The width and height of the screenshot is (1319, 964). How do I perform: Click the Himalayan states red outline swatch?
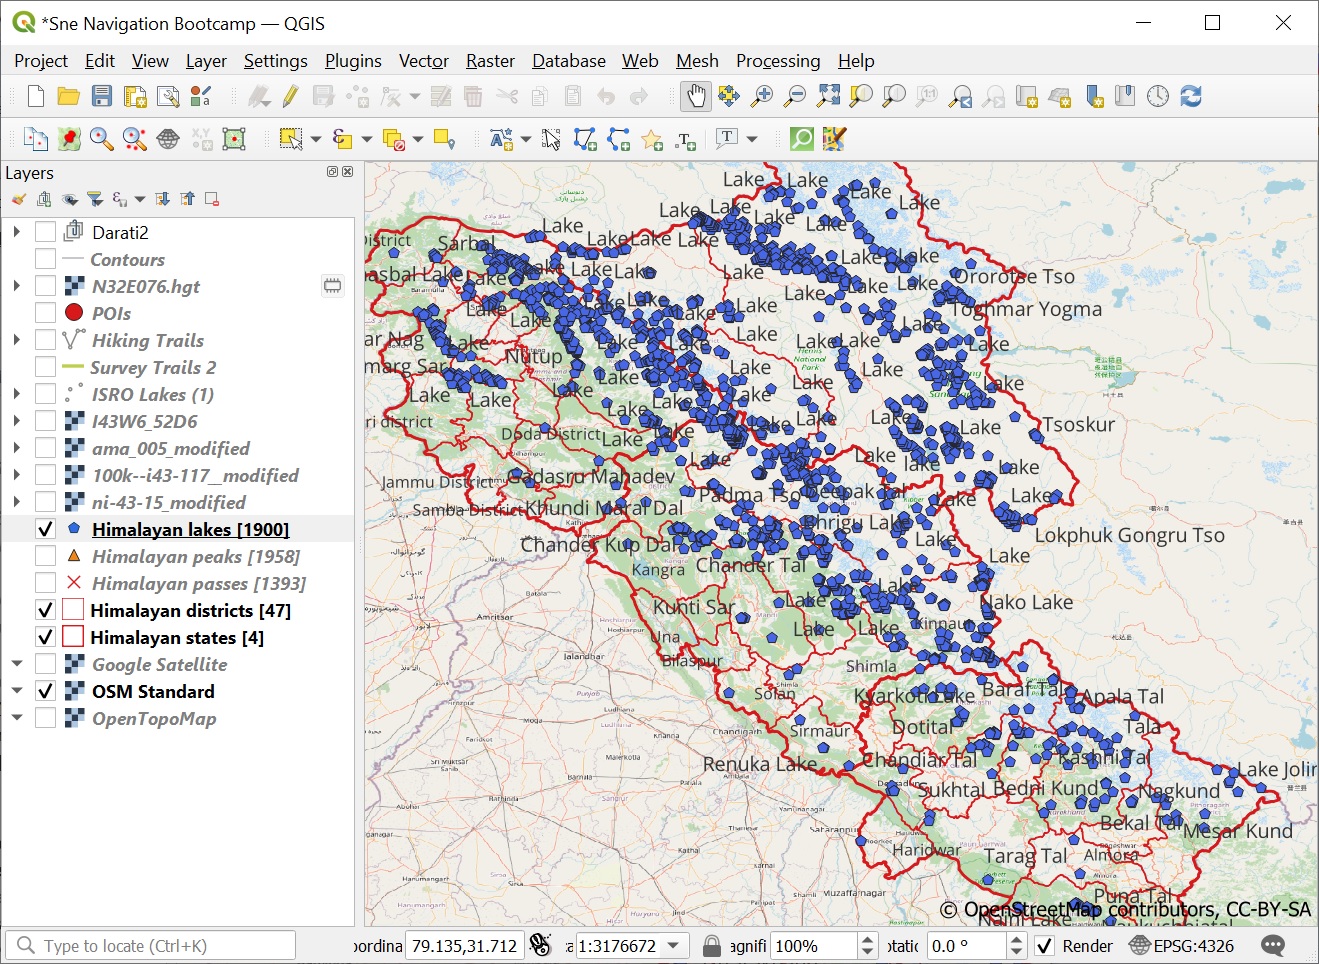tap(73, 637)
